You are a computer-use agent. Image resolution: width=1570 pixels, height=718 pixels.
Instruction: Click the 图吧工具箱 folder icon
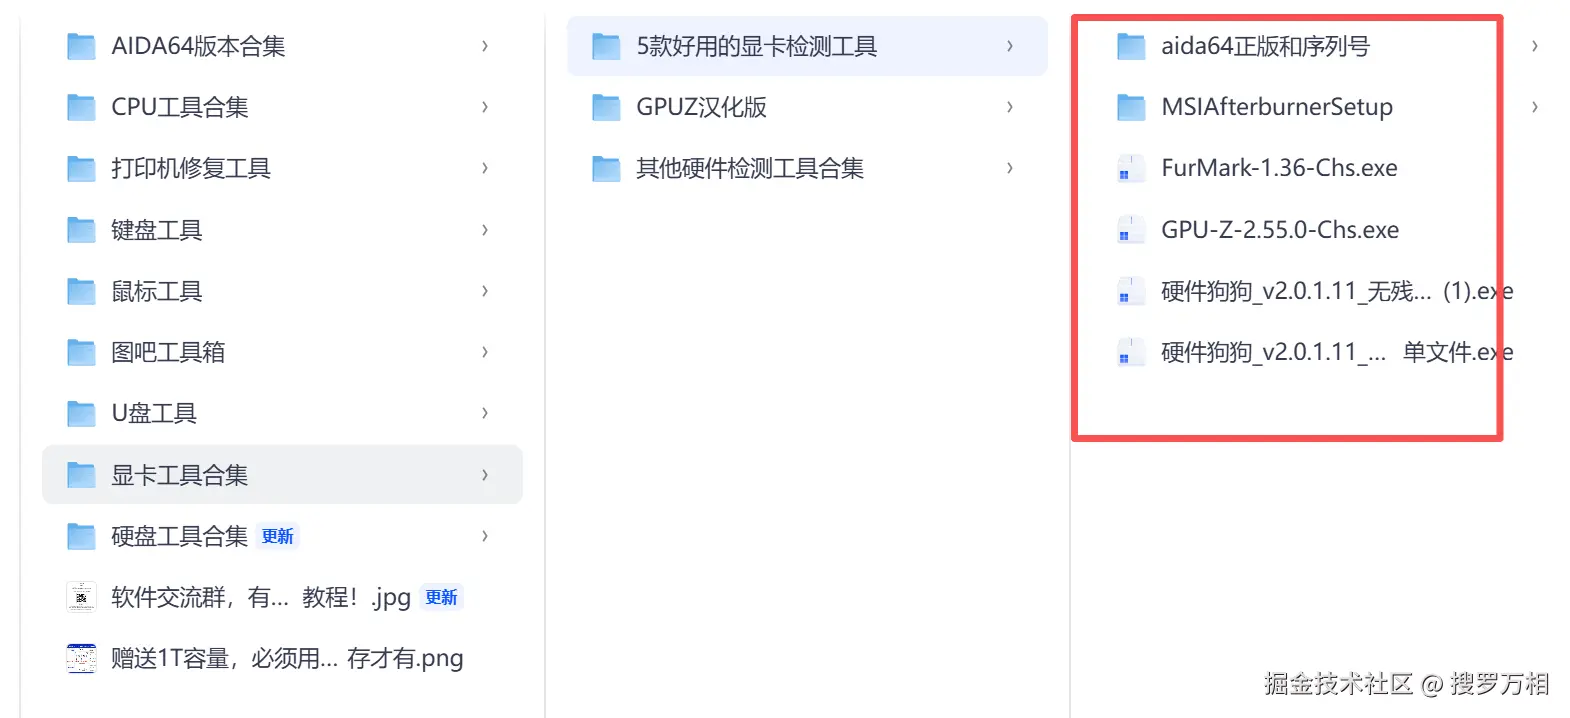click(x=81, y=352)
